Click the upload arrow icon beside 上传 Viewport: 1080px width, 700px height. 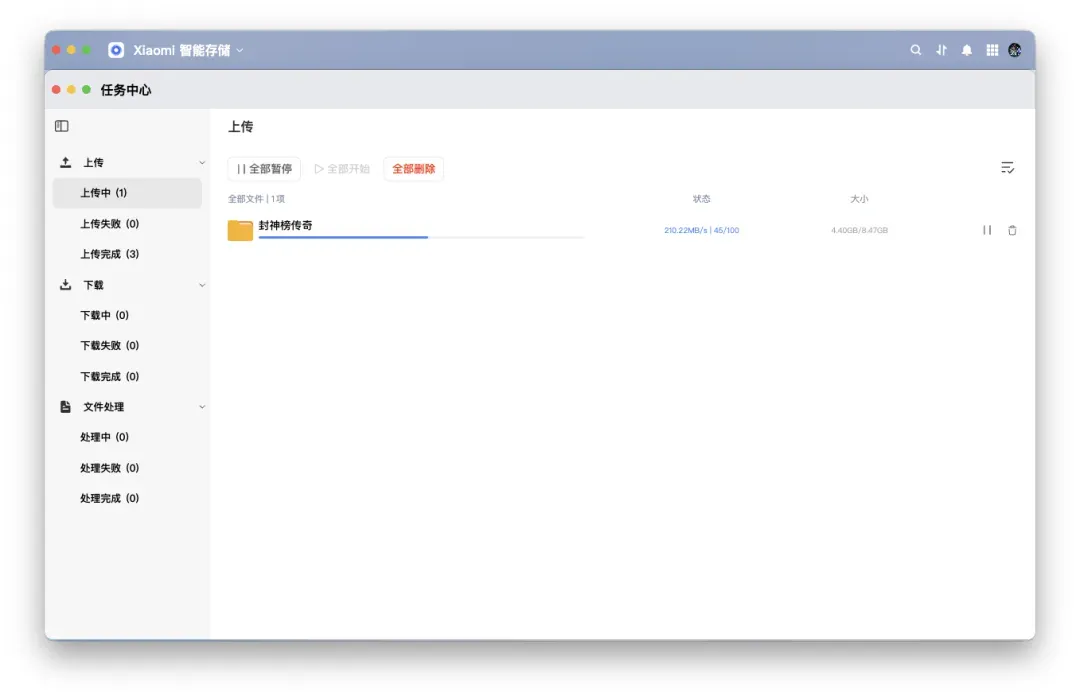[65, 162]
